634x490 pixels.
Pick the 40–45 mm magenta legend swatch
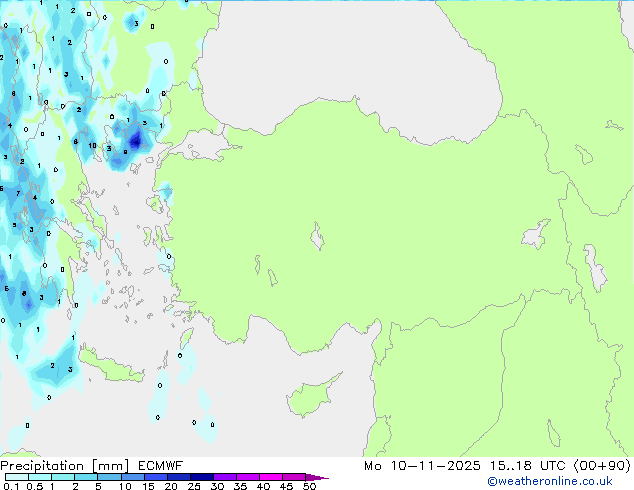coord(271,477)
